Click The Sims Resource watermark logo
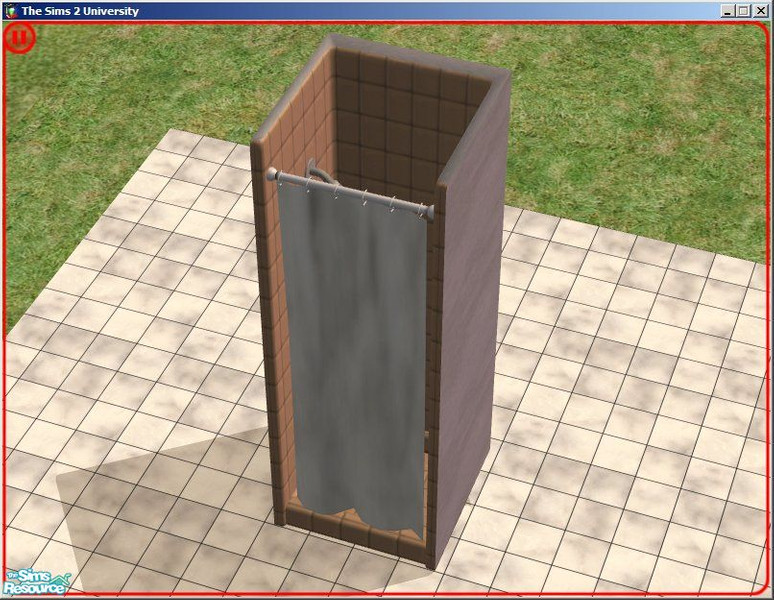Image resolution: width=774 pixels, height=600 pixels. coord(36,582)
